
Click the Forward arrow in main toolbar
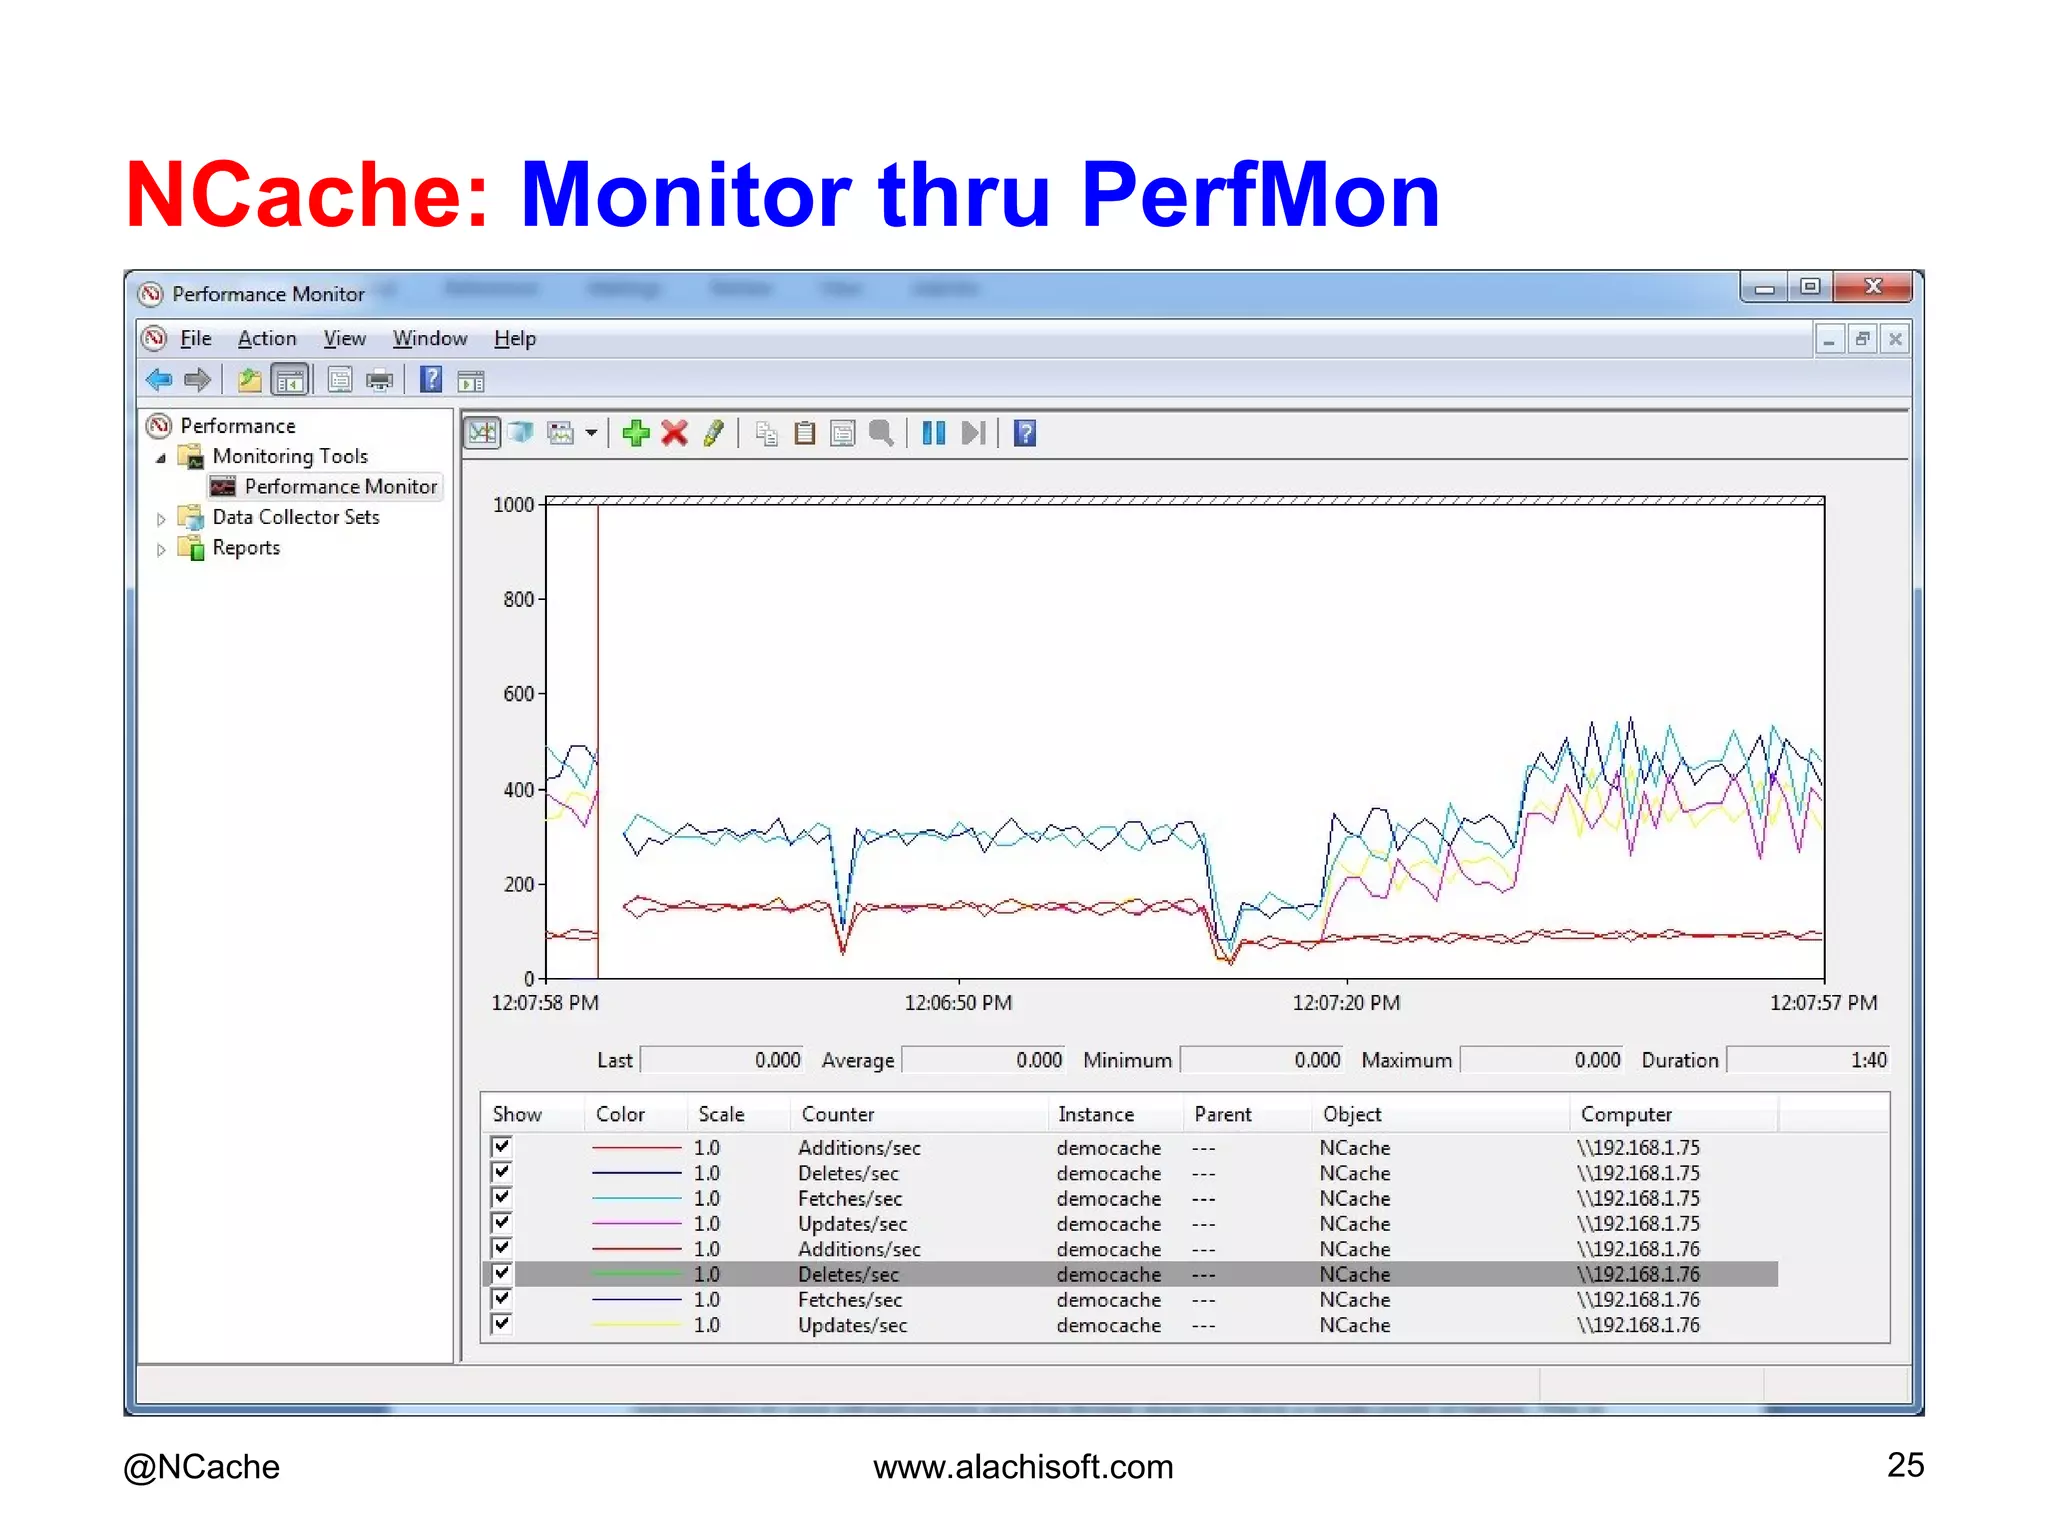[x=198, y=380]
